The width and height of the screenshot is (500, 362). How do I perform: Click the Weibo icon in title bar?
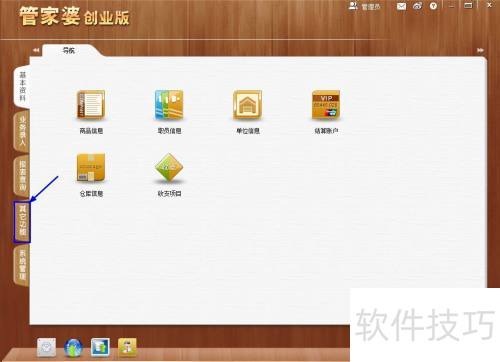[417, 6]
